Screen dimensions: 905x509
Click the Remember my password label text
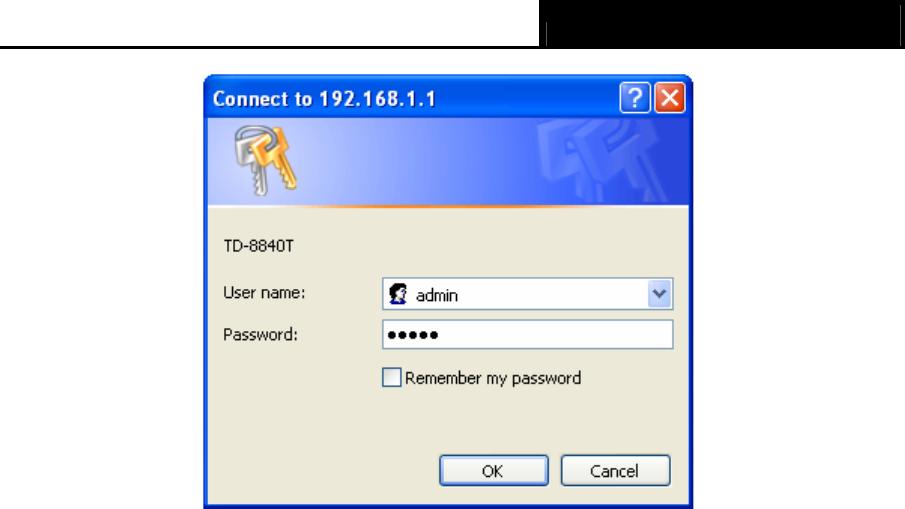[x=493, y=379]
